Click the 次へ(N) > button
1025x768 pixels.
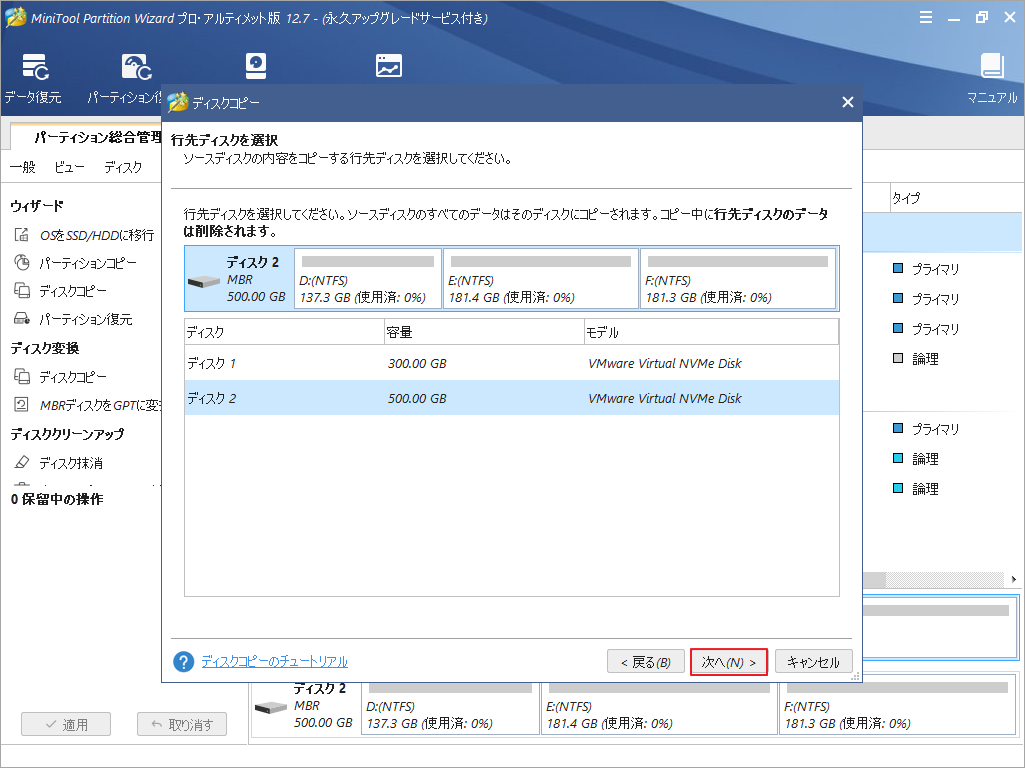[728, 662]
